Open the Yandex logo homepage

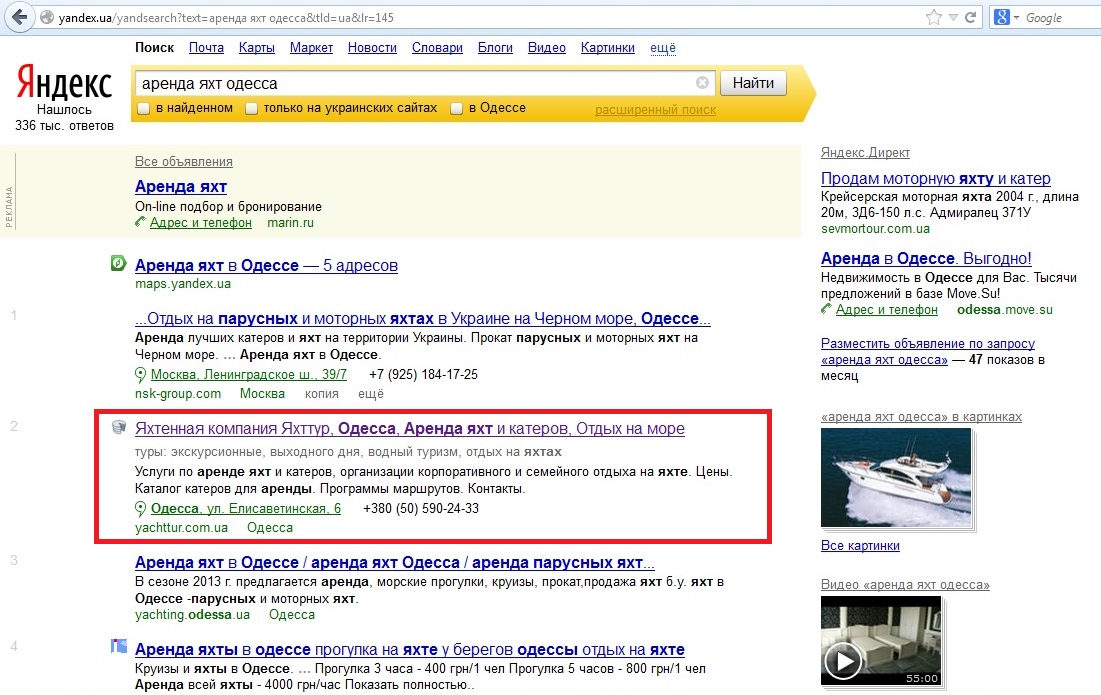[64, 83]
